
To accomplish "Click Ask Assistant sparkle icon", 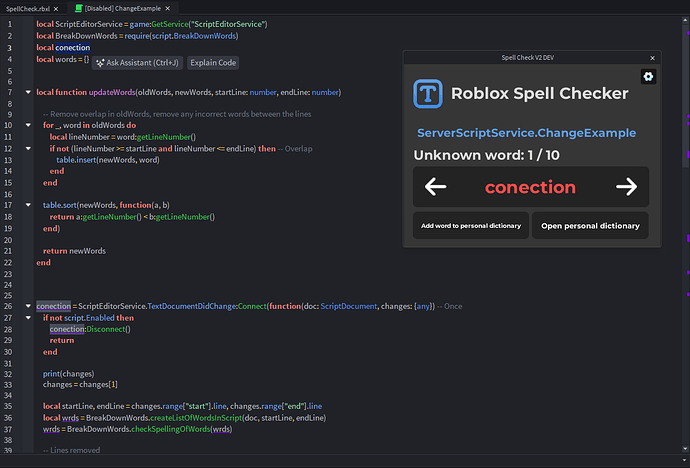I will pyautogui.click(x=100, y=63).
